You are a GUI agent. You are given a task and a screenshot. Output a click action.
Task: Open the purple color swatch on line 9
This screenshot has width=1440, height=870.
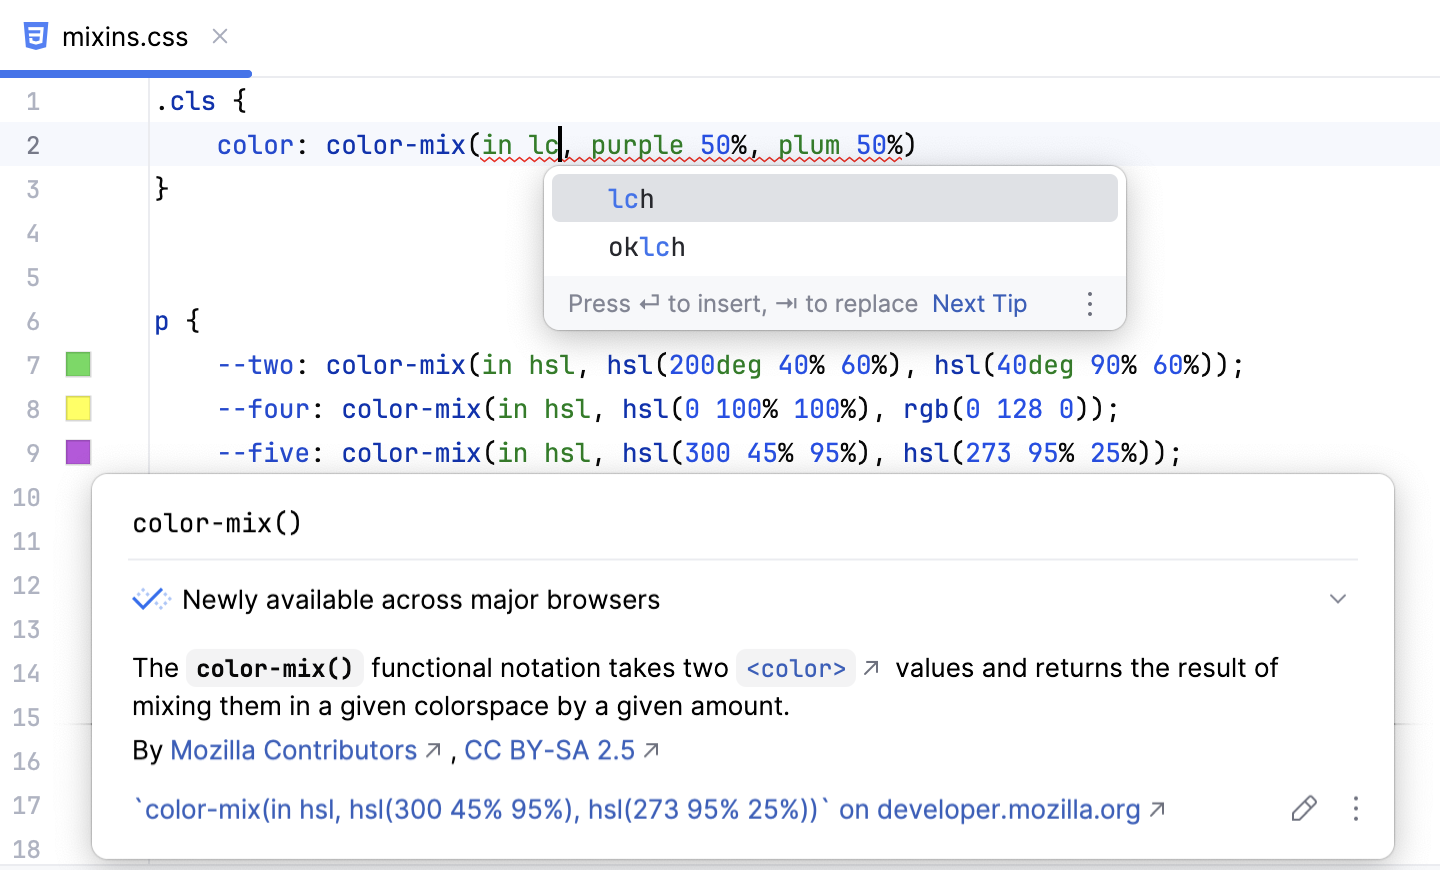point(78,453)
